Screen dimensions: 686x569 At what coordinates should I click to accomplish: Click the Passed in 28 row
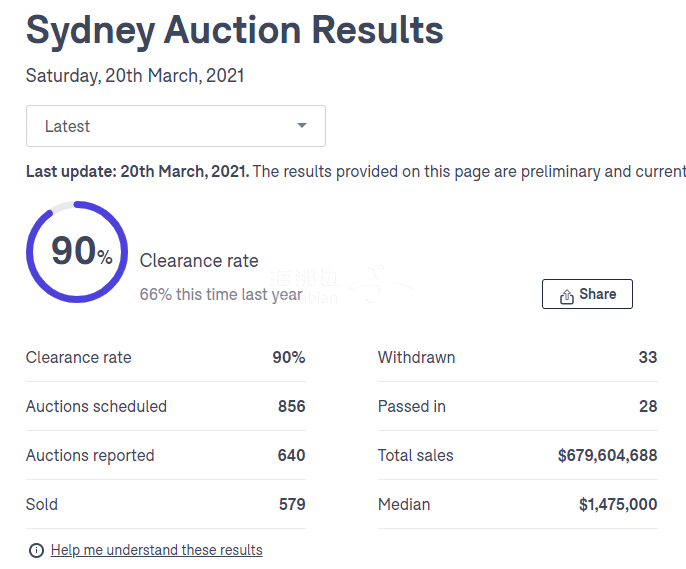tap(518, 406)
